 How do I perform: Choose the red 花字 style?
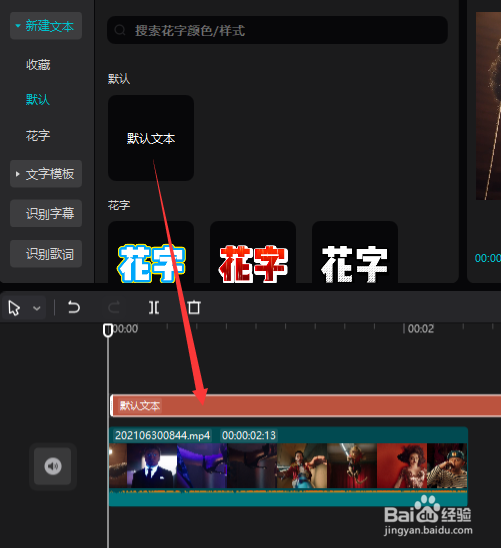(253, 252)
